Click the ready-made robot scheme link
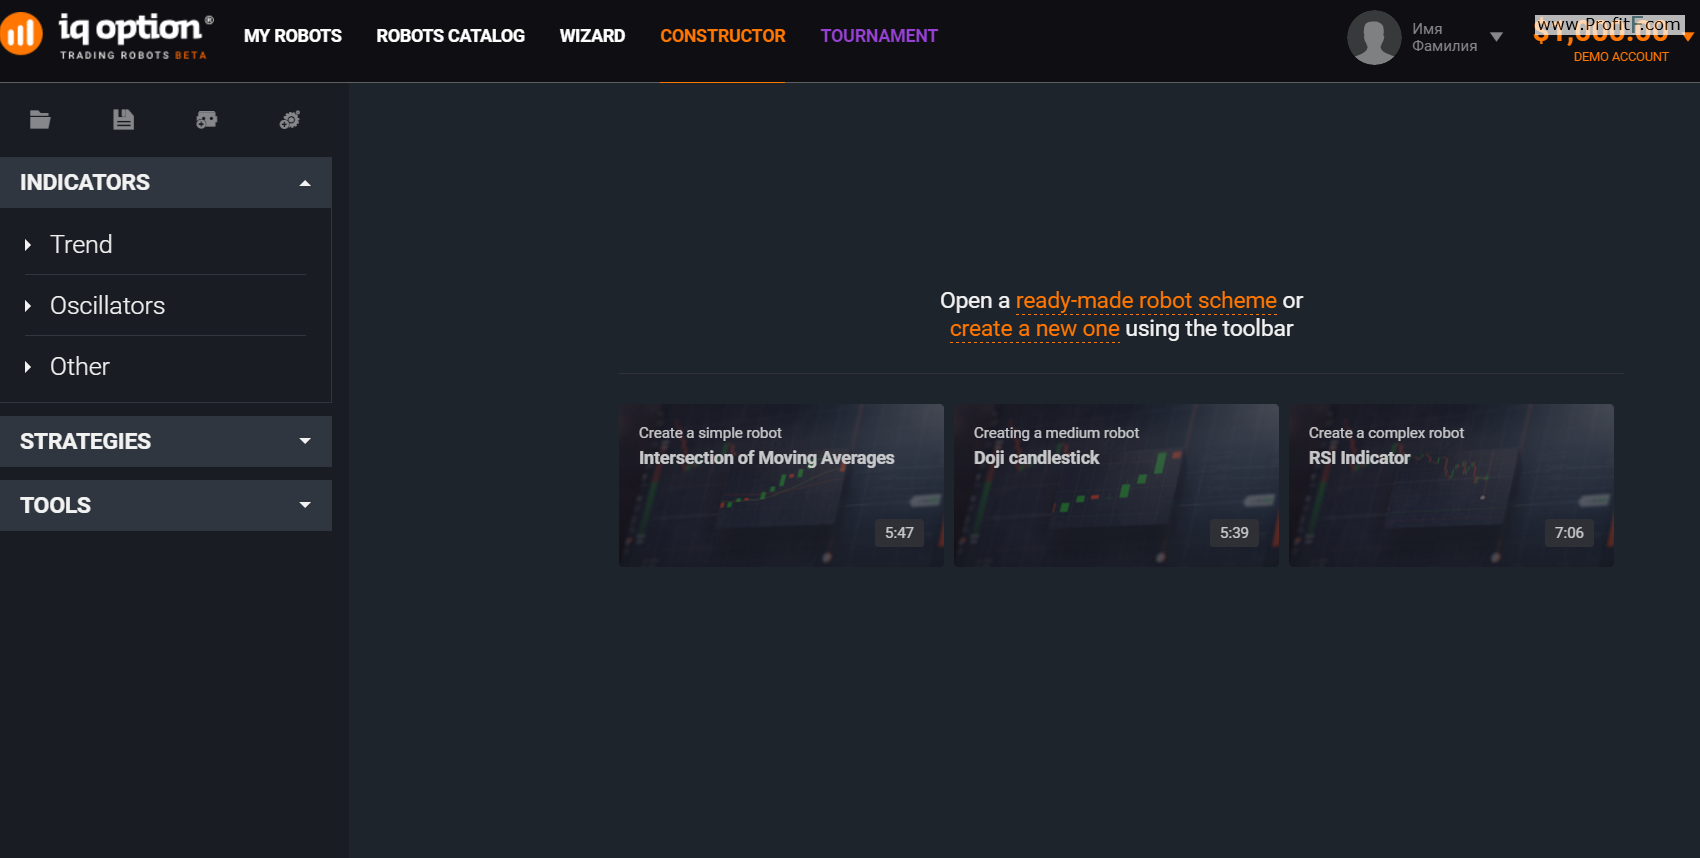This screenshot has height=858, width=1700. (x=1146, y=300)
